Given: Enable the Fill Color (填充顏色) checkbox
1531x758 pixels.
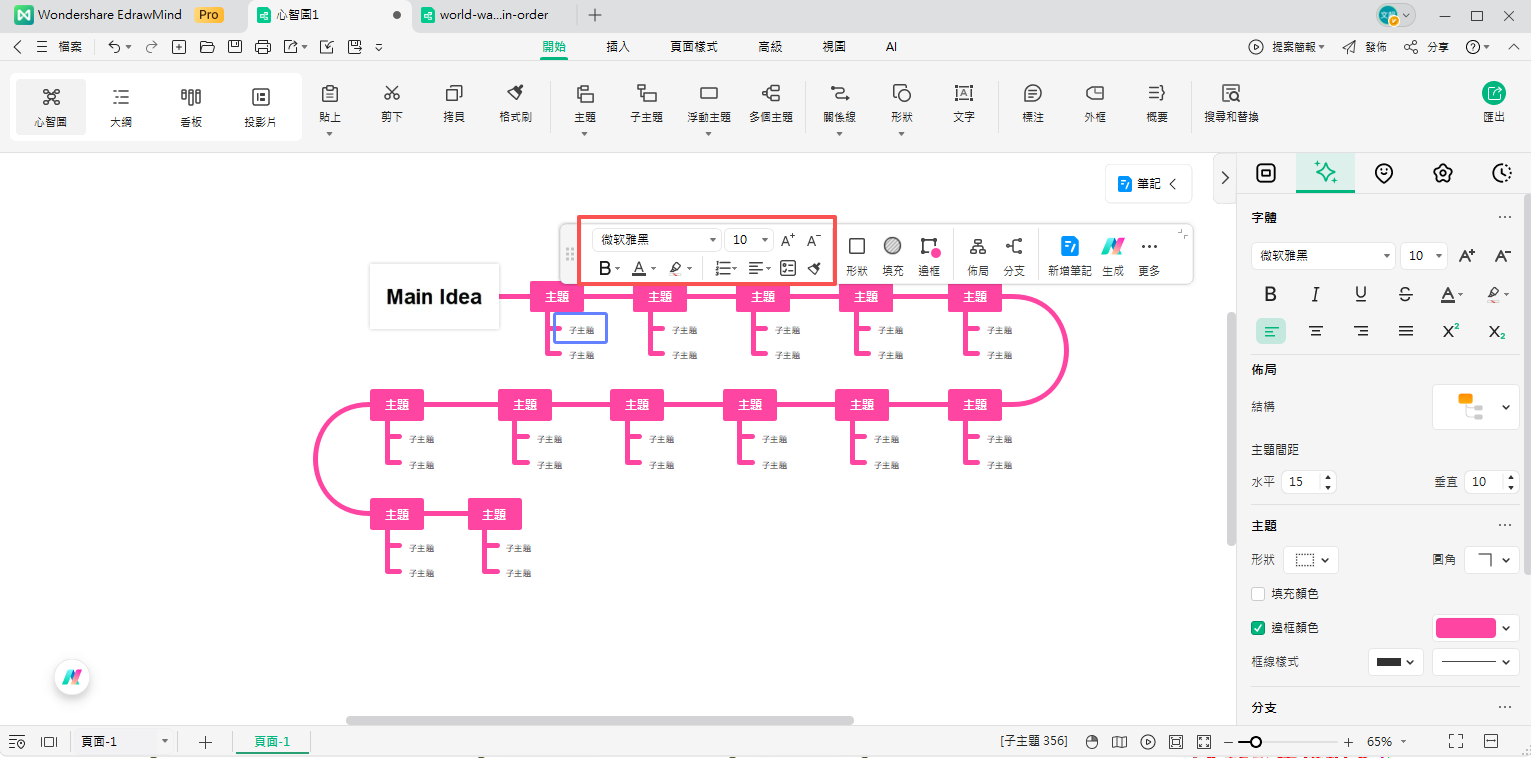Looking at the screenshot, I should coord(1259,594).
